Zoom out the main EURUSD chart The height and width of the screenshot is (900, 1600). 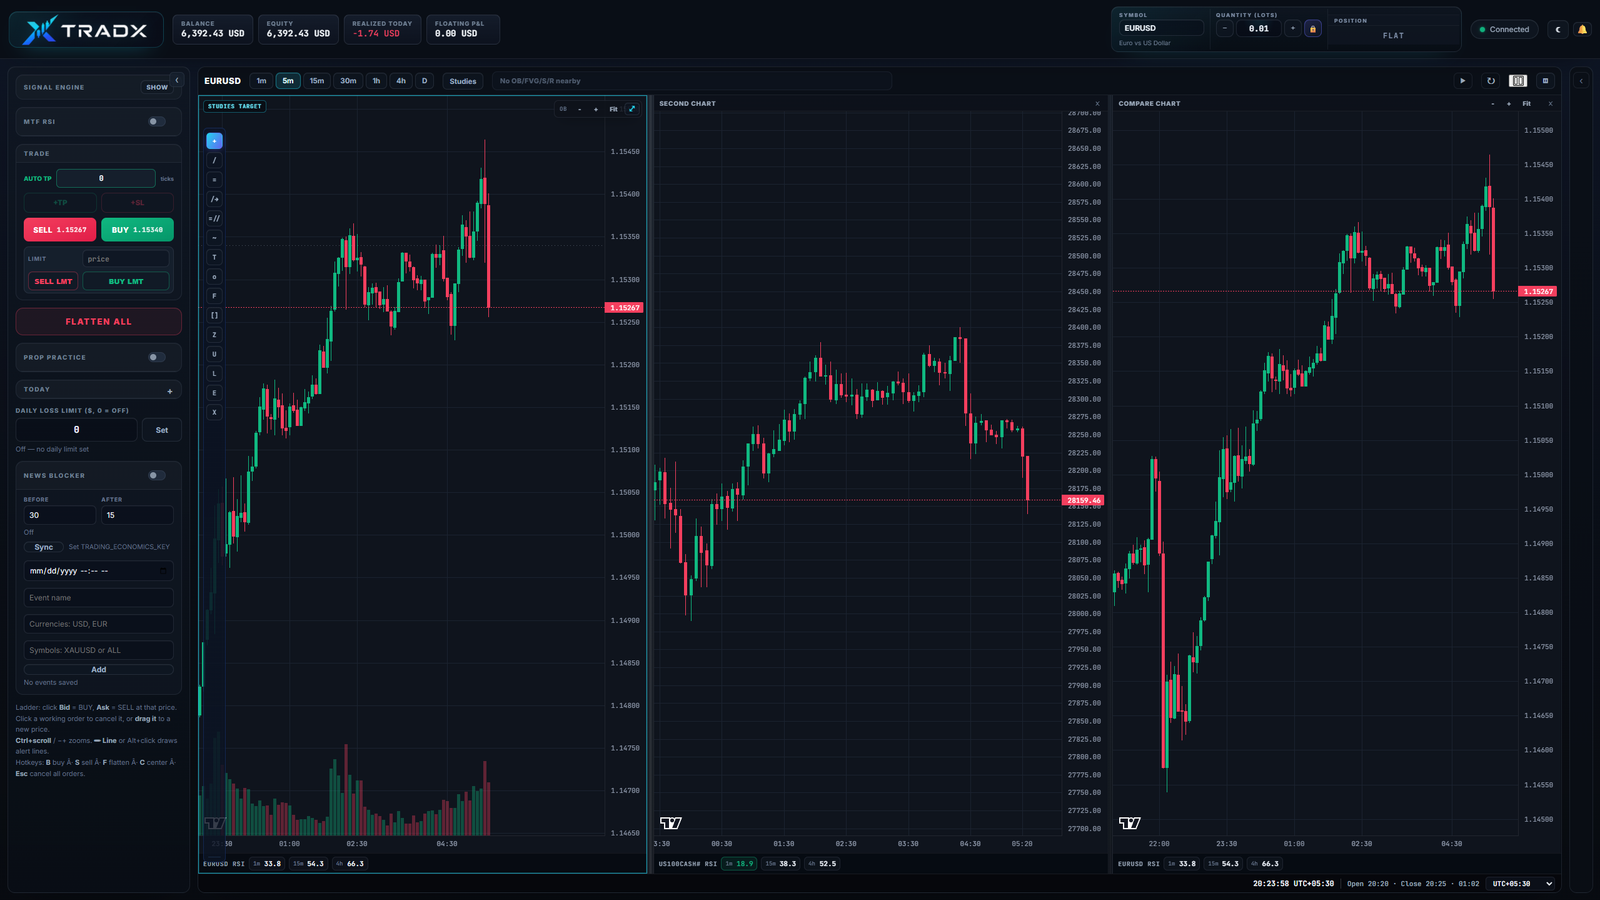point(580,109)
